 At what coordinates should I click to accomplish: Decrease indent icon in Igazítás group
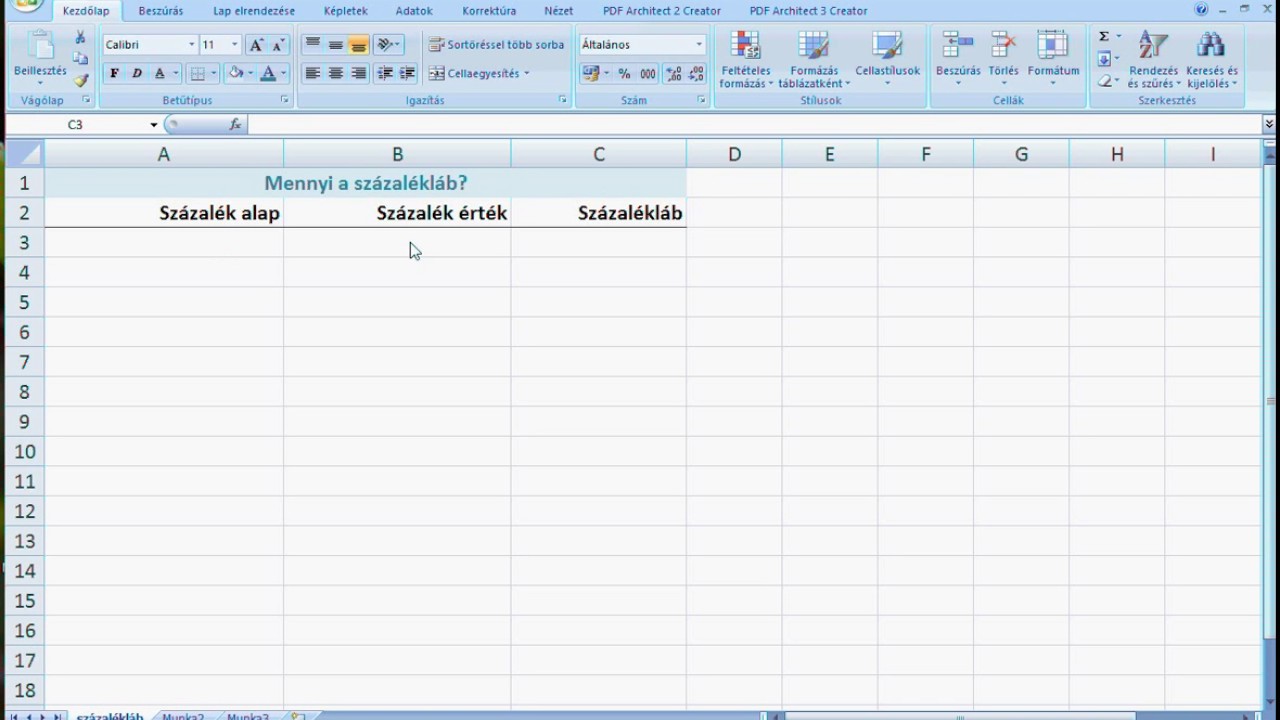[x=385, y=73]
